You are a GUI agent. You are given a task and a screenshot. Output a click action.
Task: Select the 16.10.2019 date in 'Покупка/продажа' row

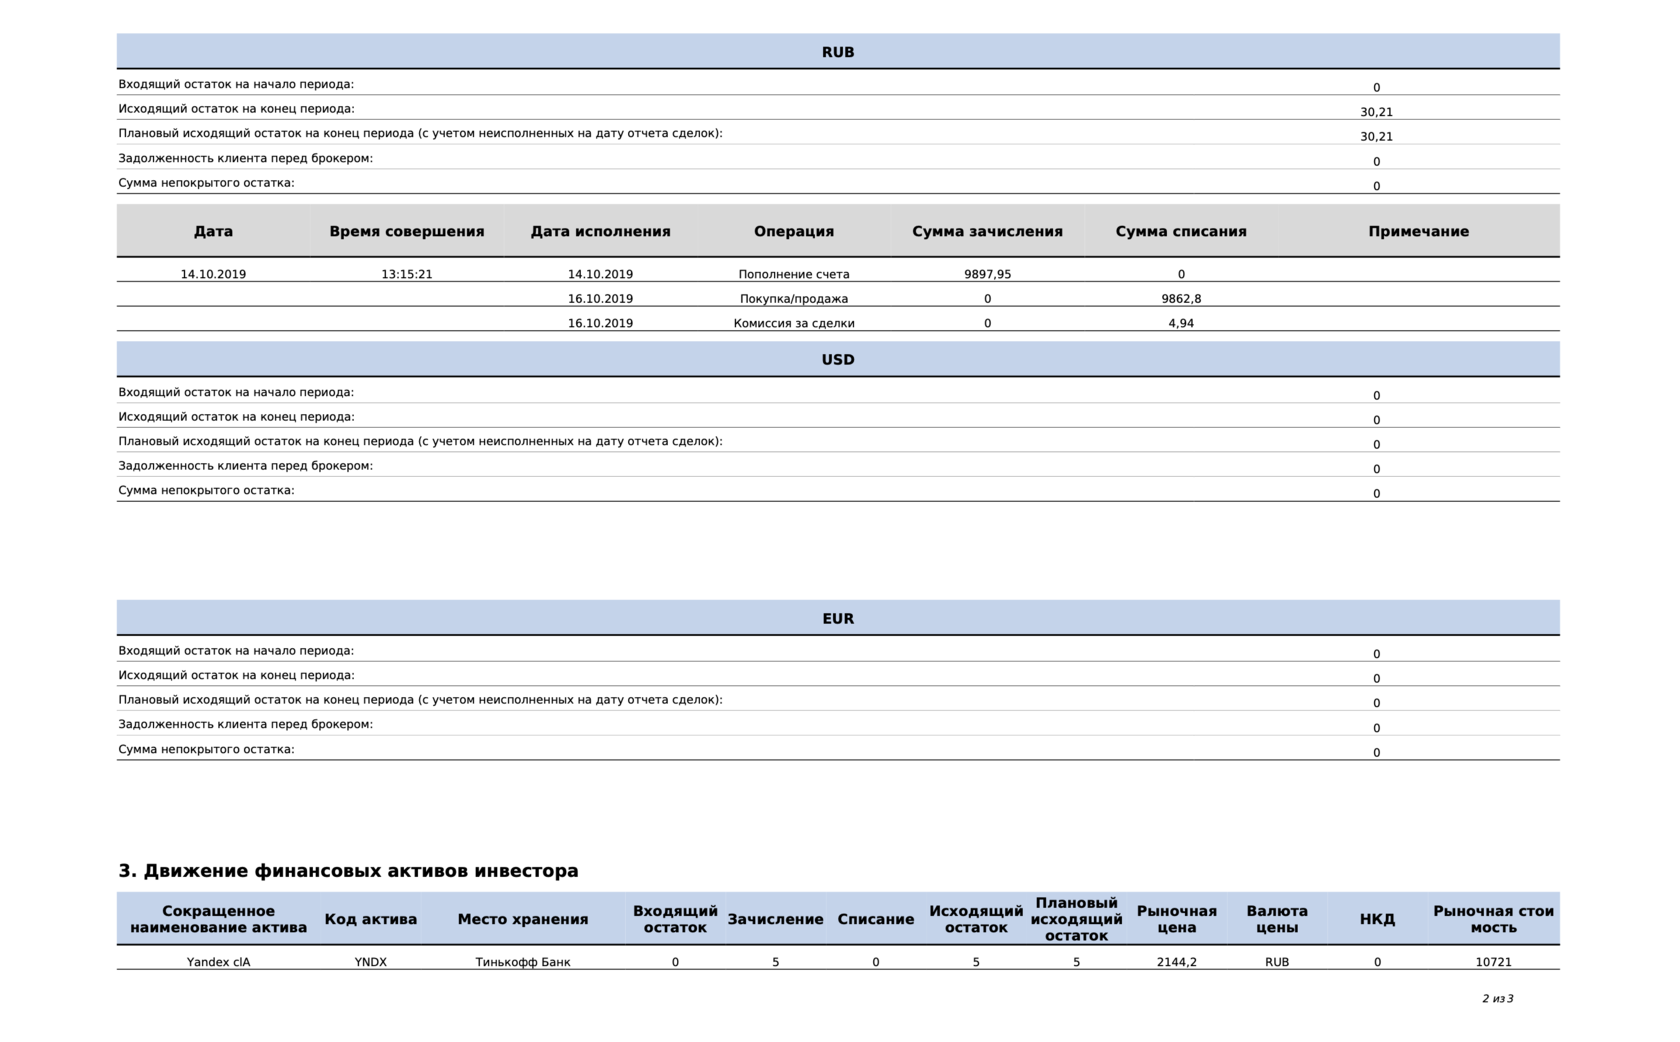(x=600, y=299)
